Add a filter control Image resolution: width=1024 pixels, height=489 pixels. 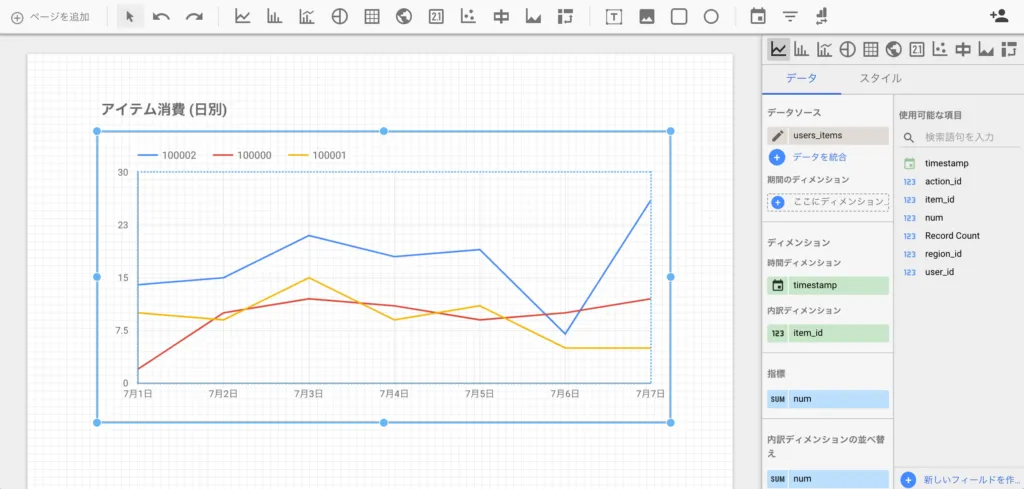click(x=790, y=17)
